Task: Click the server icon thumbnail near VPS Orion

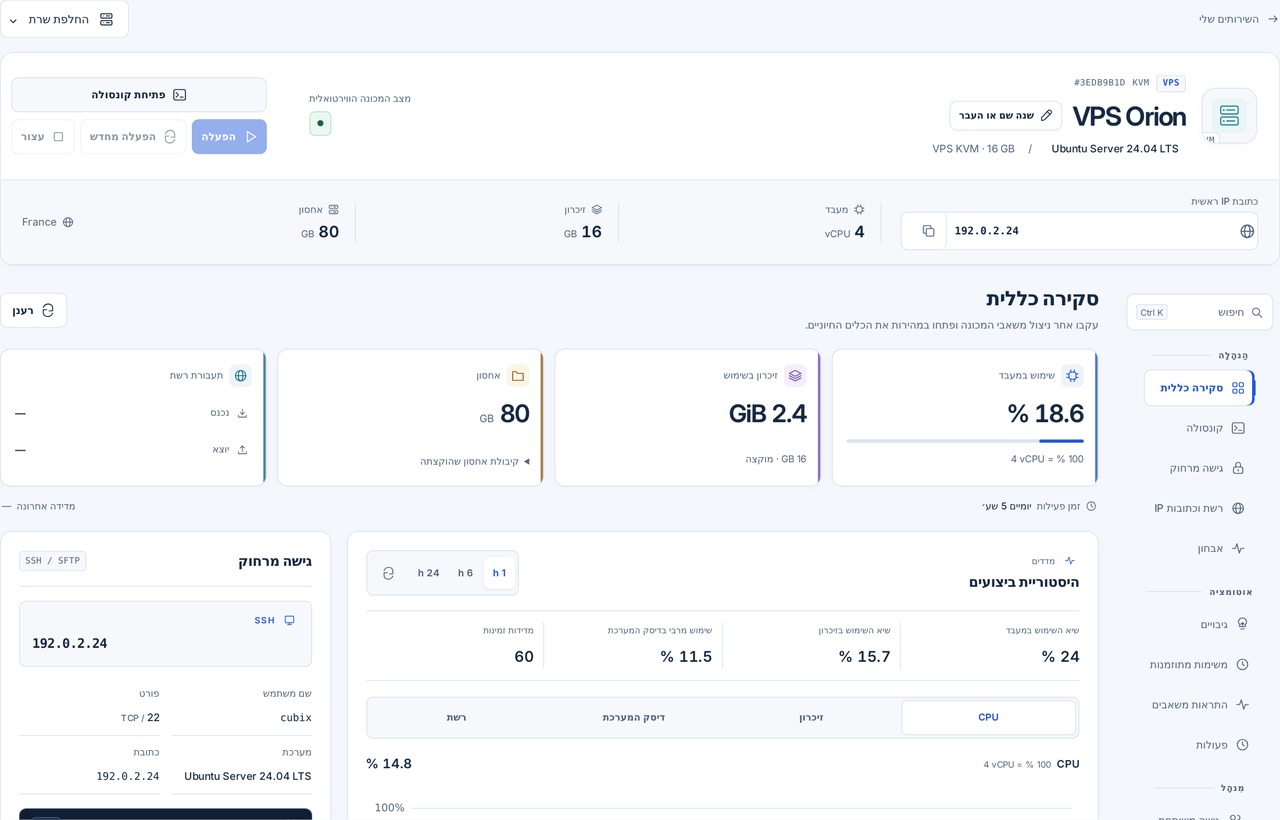Action: click(1229, 116)
